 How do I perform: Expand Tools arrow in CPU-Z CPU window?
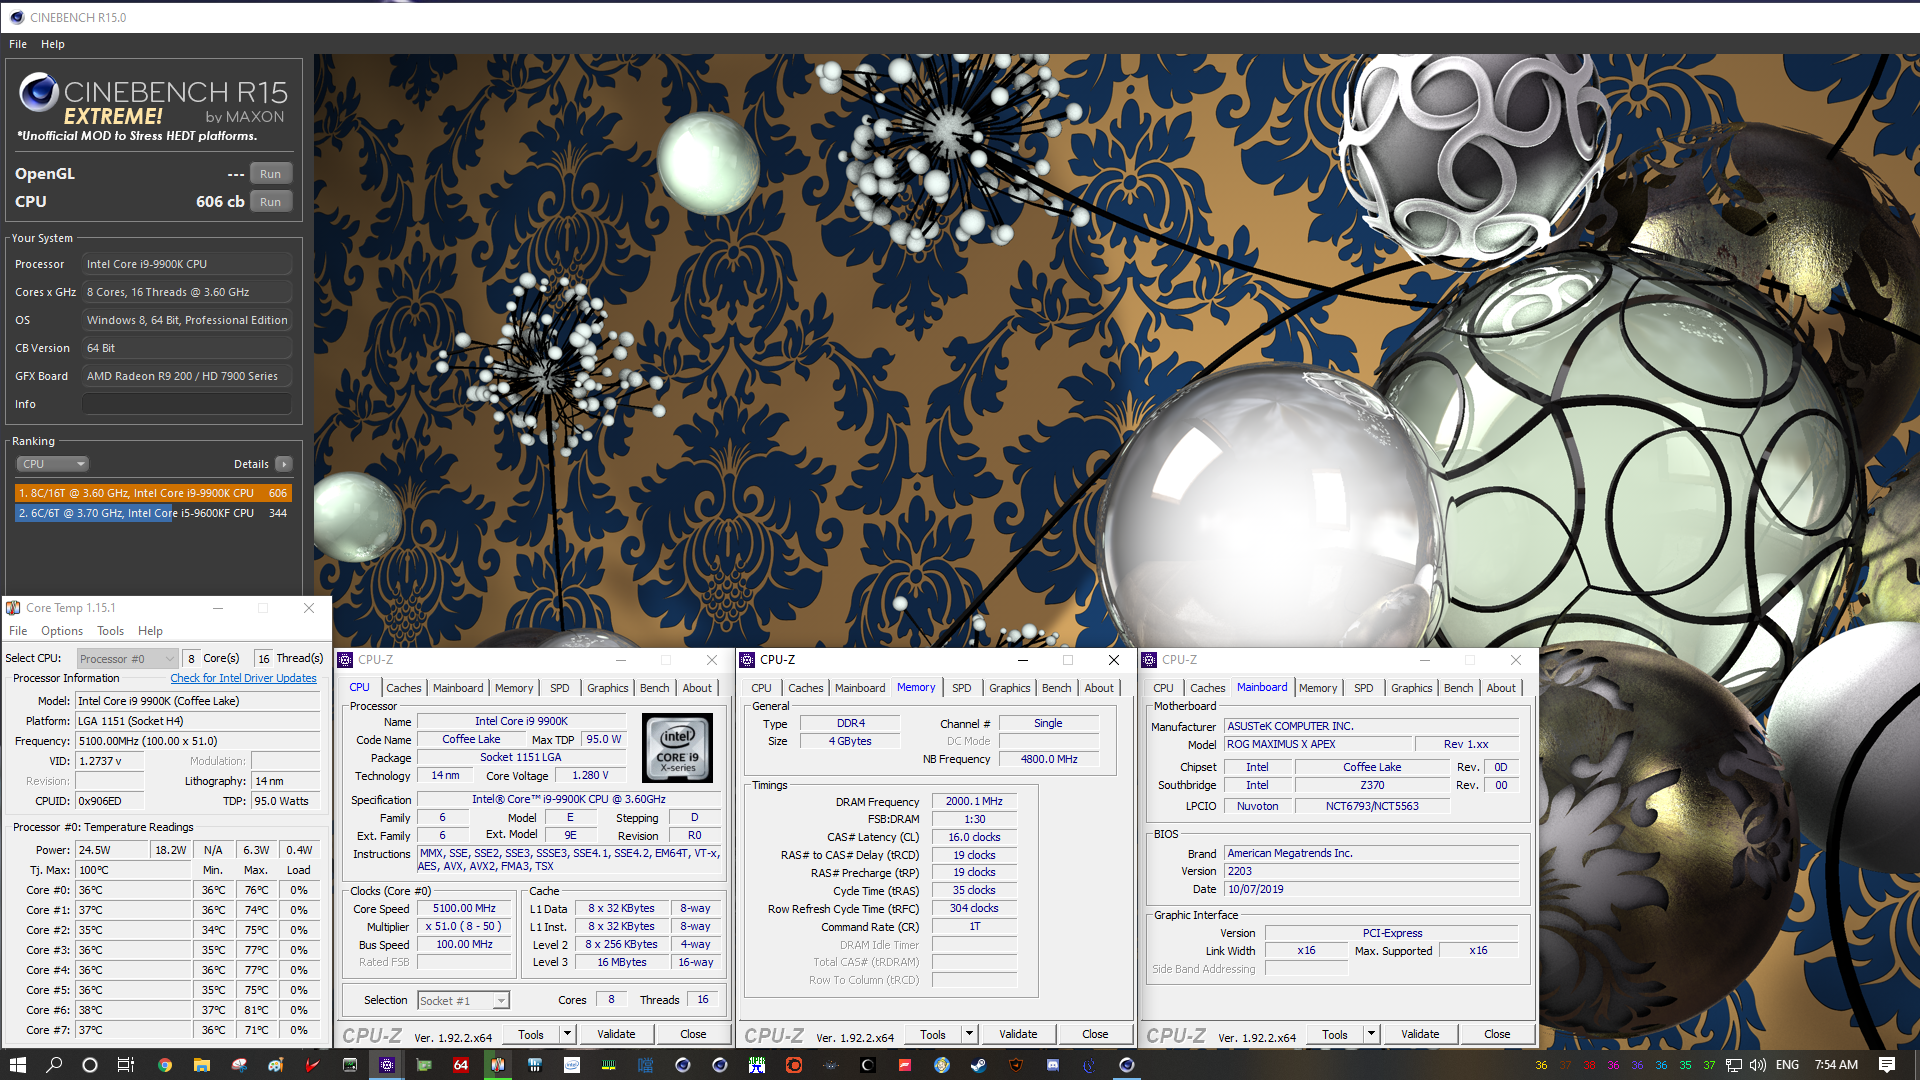pyautogui.click(x=567, y=1034)
